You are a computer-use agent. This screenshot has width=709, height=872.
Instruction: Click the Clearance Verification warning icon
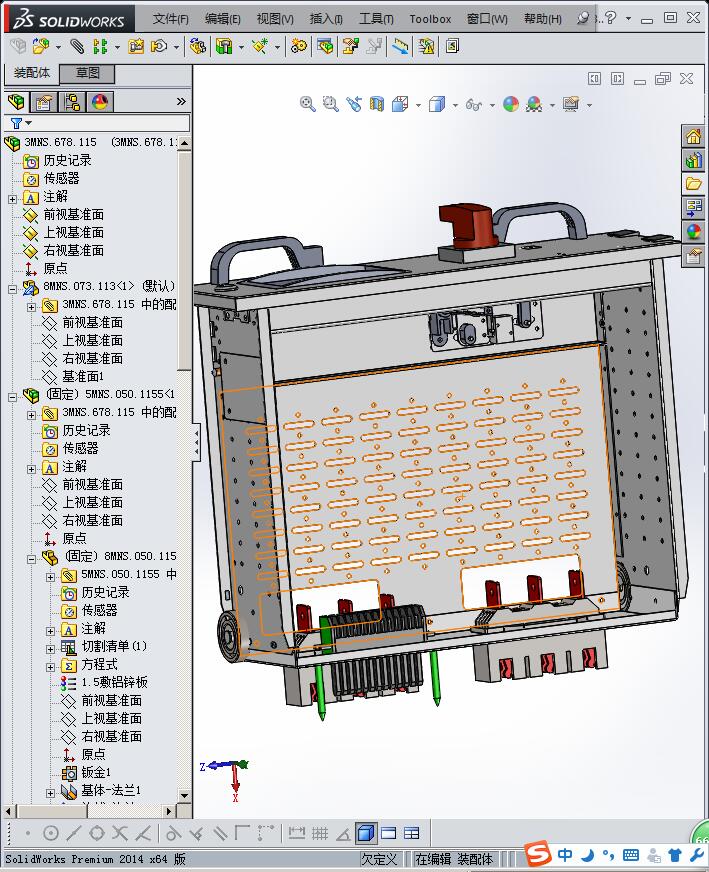pos(426,46)
